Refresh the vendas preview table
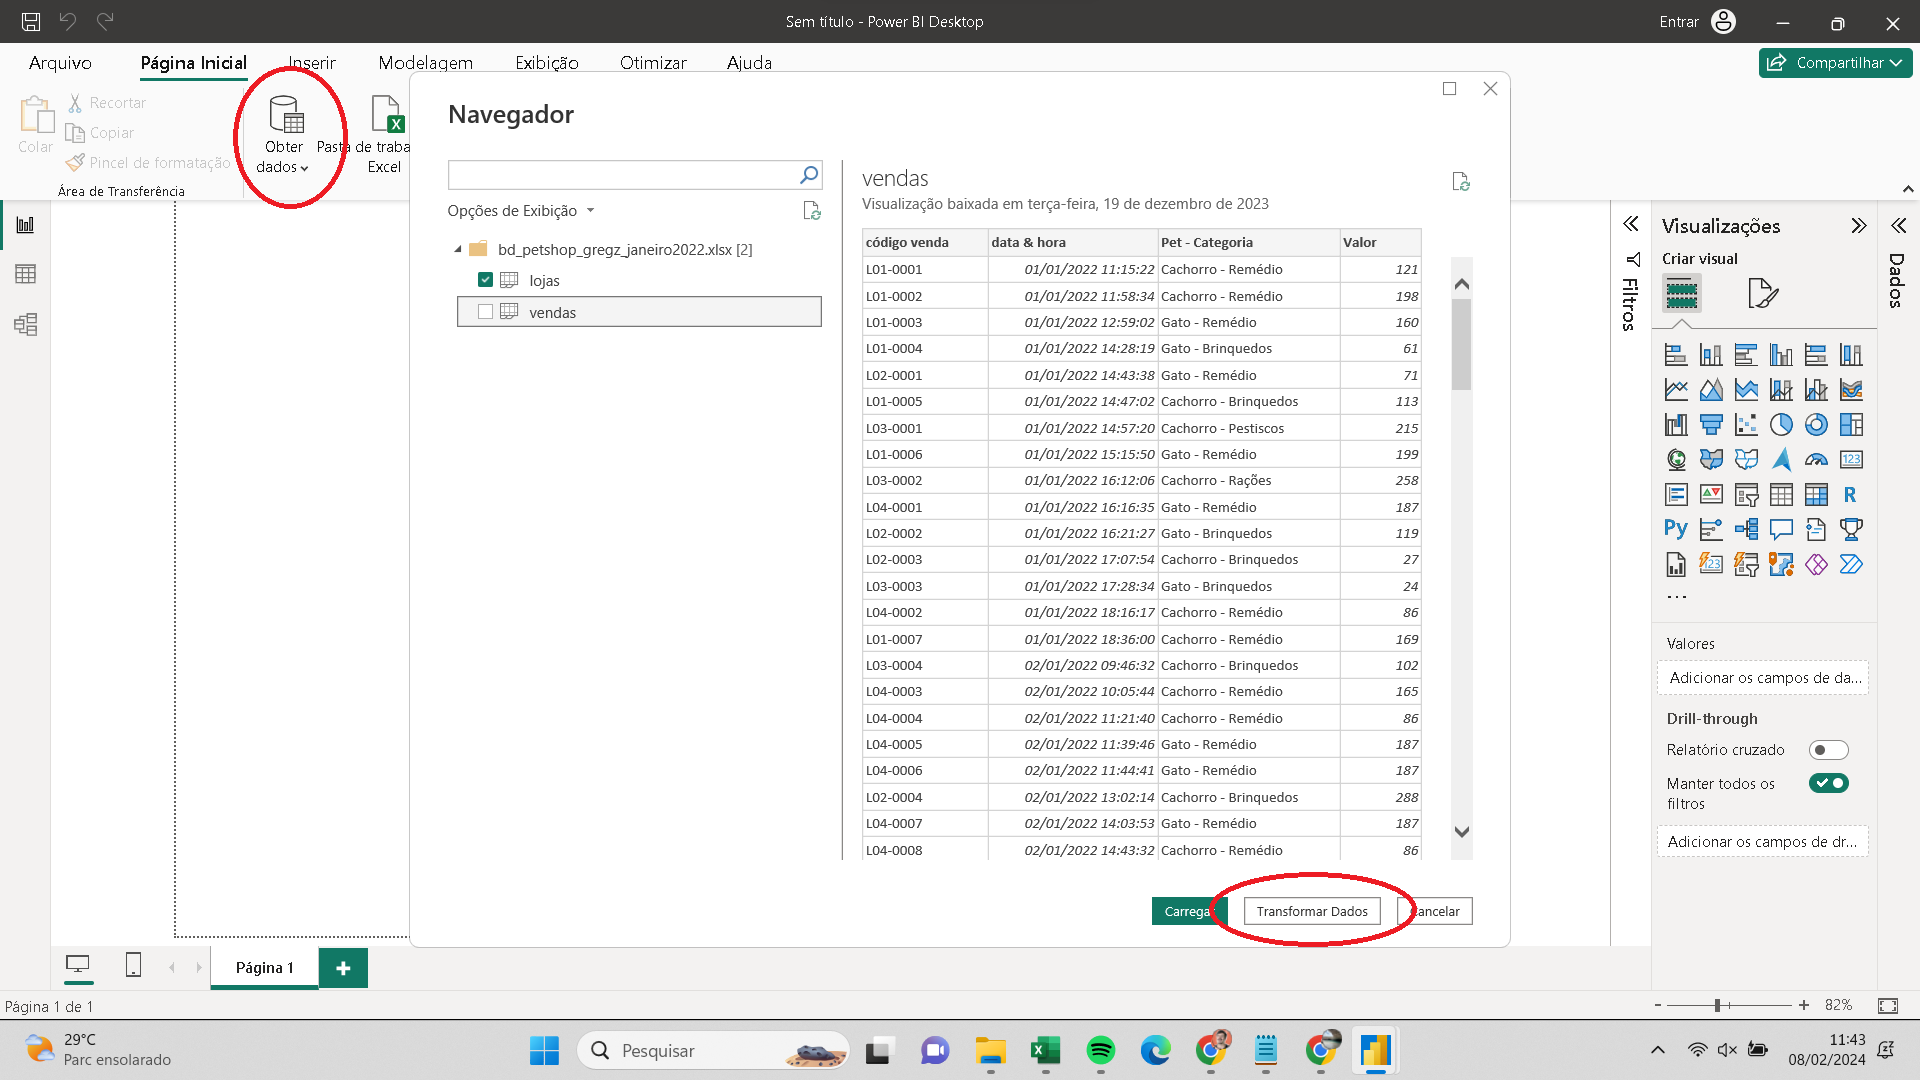The image size is (1920, 1080). click(x=1461, y=181)
